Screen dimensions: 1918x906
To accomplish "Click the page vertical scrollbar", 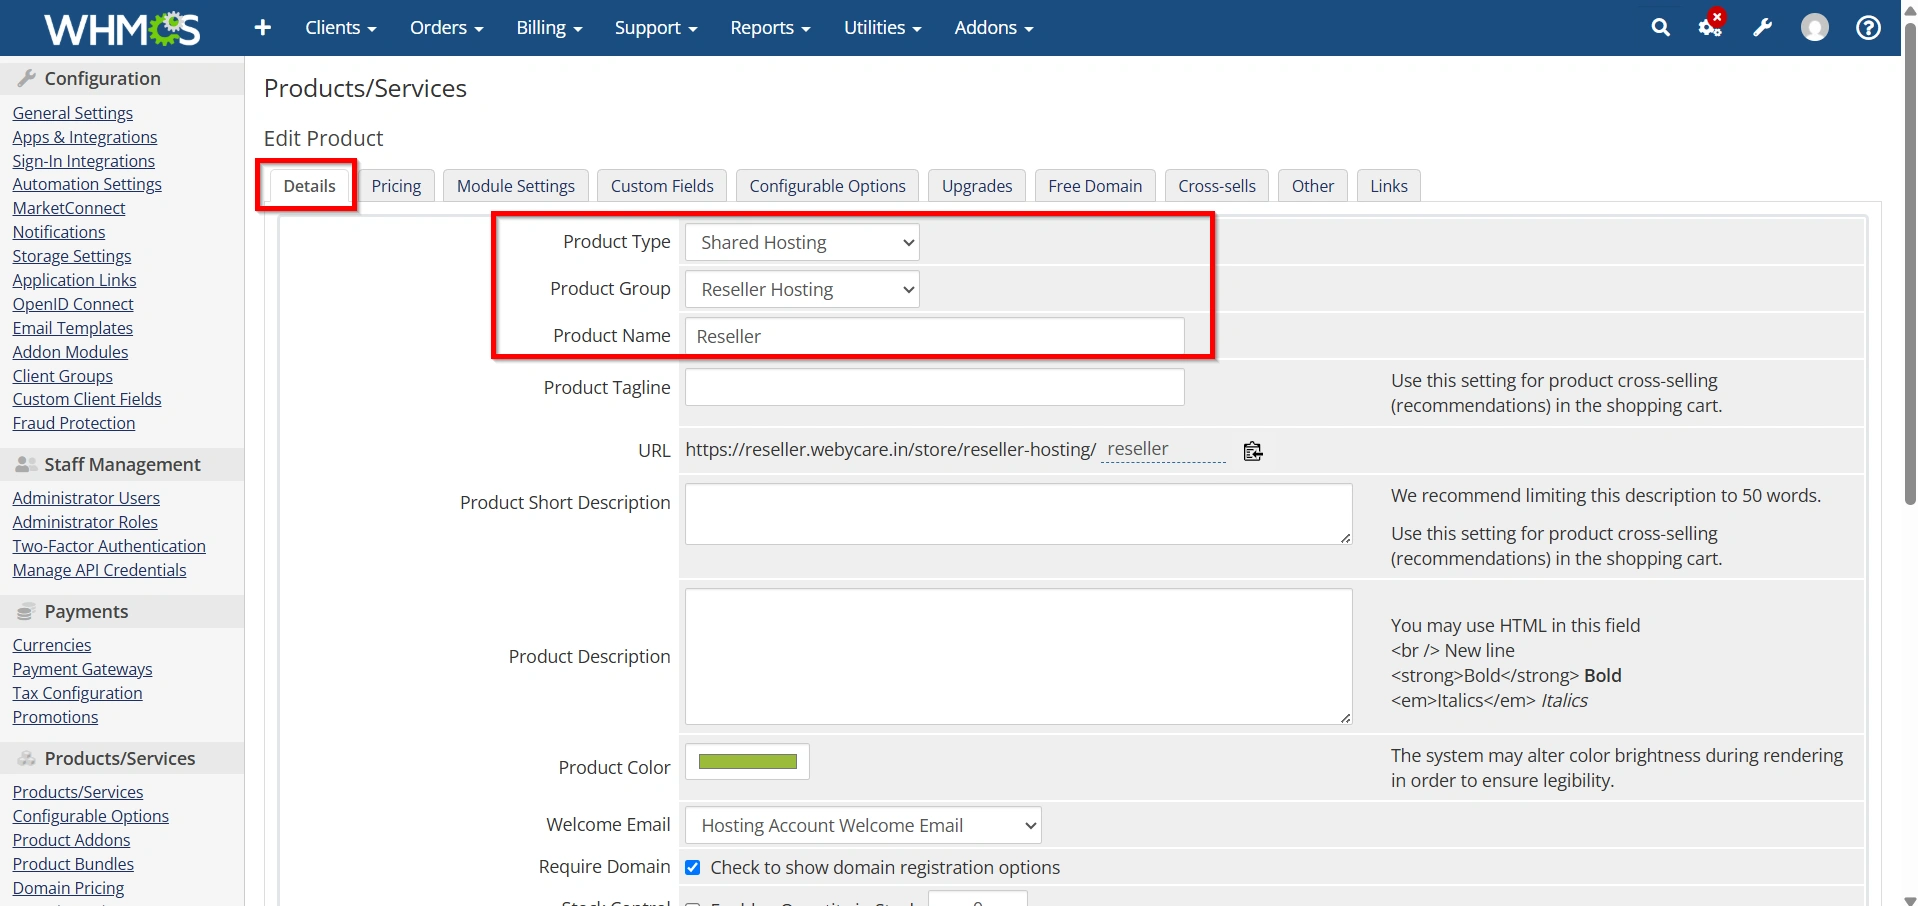I will [x=1909, y=264].
